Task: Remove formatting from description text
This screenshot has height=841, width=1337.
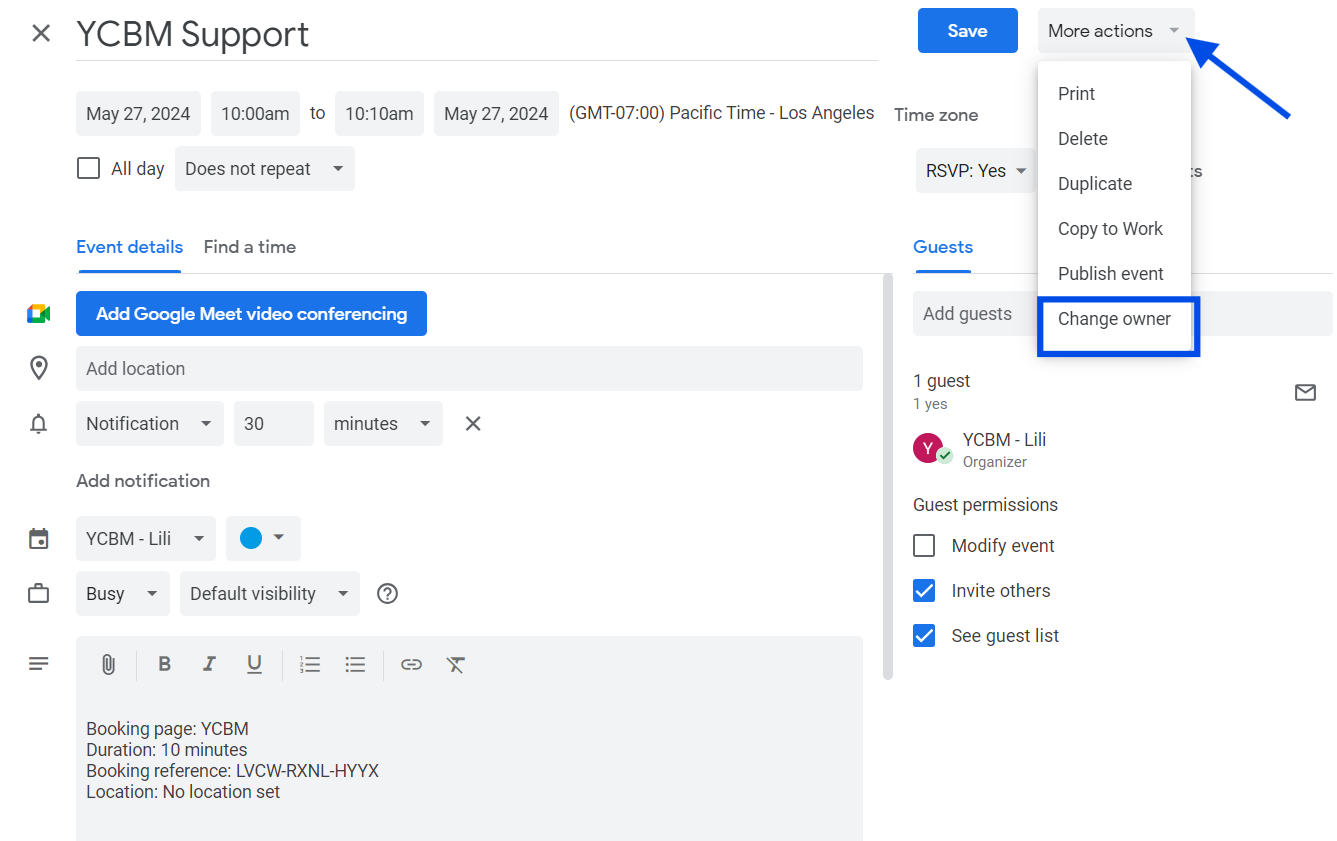Action: click(x=456, y=664)
